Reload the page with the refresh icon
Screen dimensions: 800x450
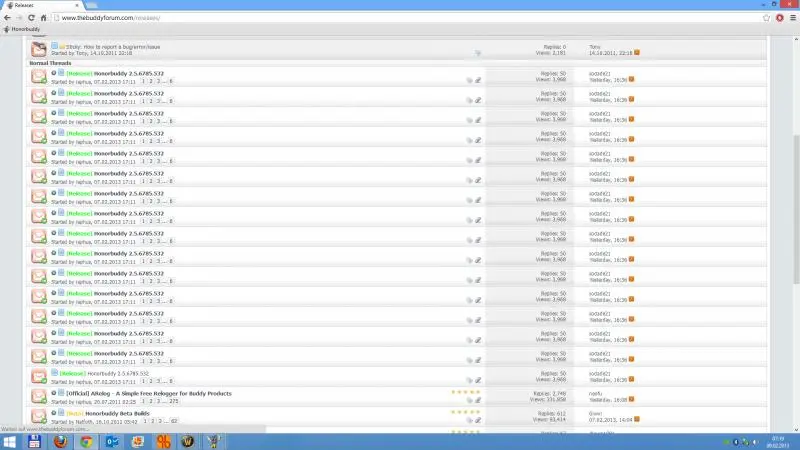31,18
